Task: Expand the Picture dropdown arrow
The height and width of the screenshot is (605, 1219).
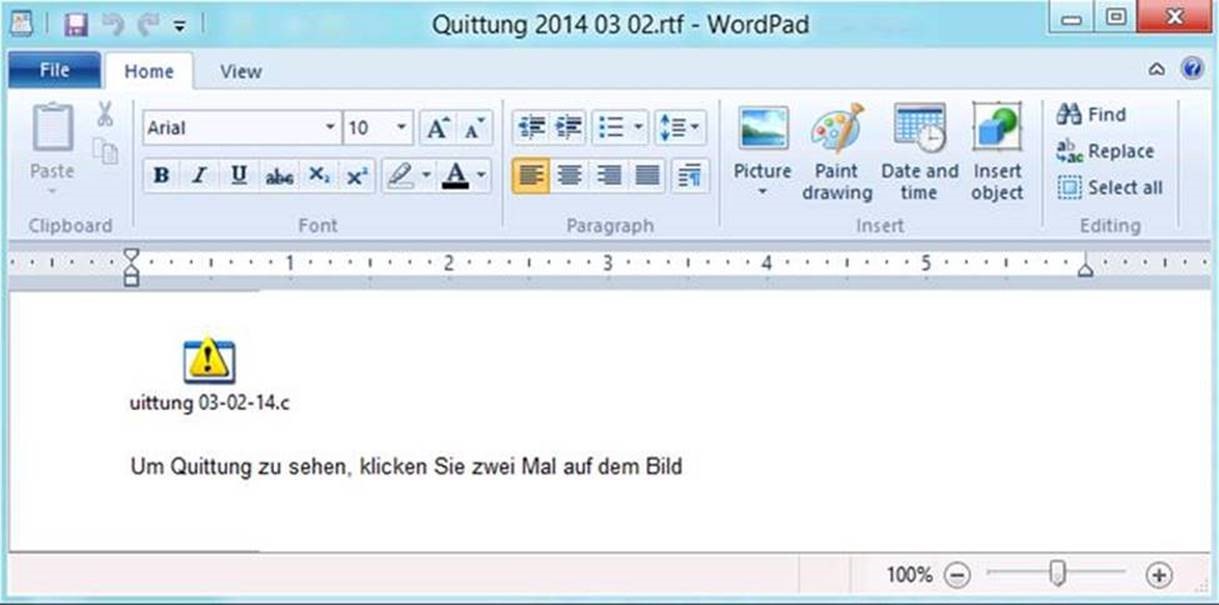Action: 763,191
